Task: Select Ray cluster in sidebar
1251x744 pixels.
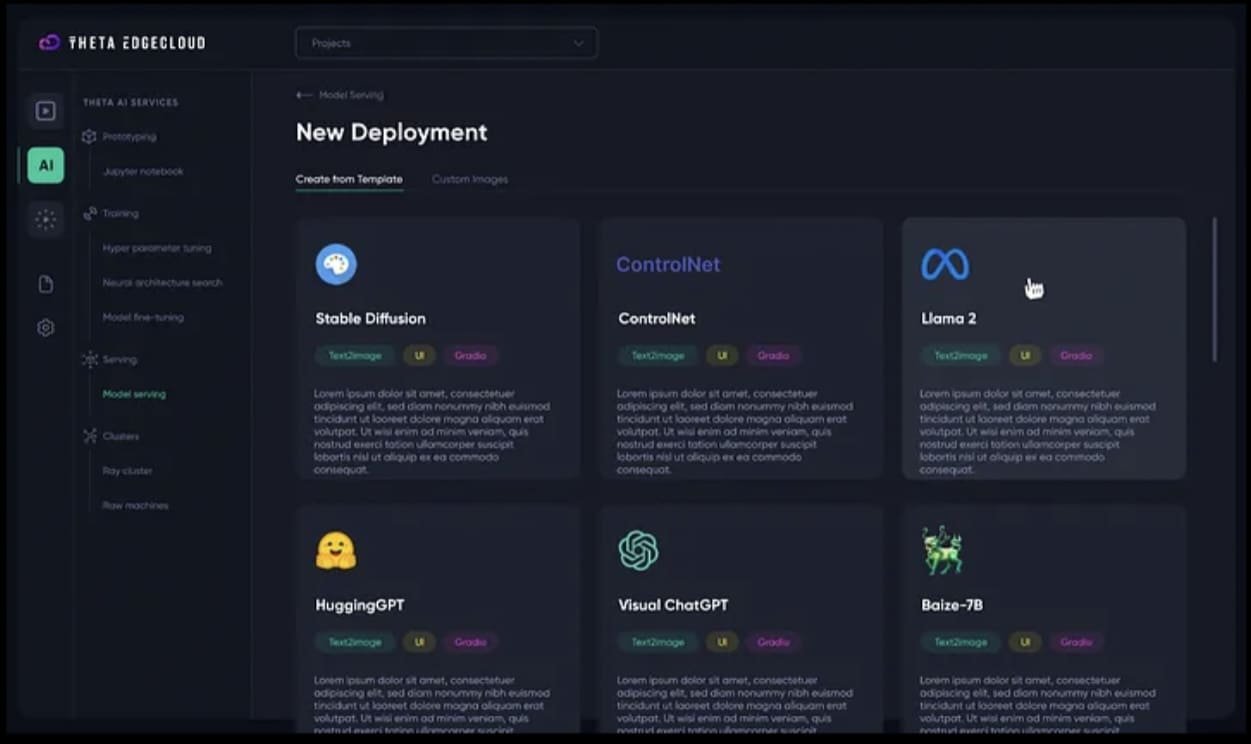Action: [x=128, y=471]
